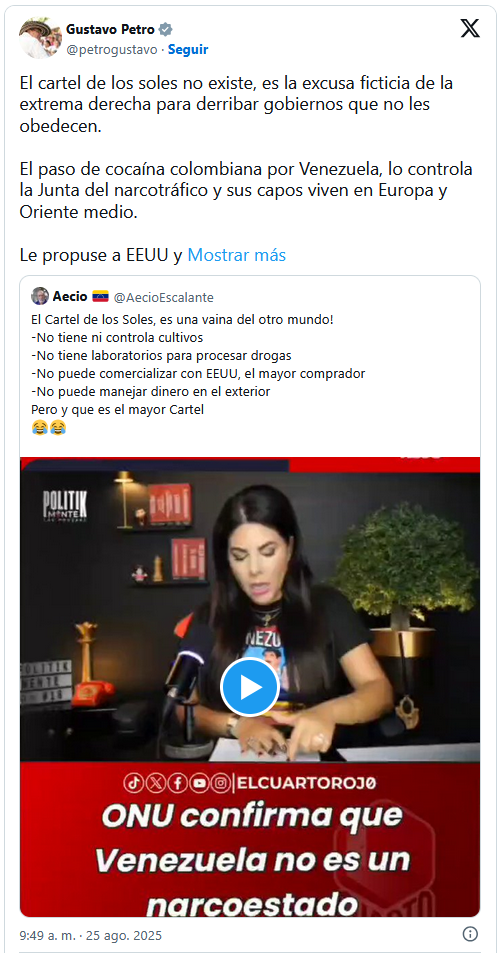Image resolution: width=497 pixels, height=953 pixels.
Task: Click Aecio's small profile avatar
Action: click(40, 296)
